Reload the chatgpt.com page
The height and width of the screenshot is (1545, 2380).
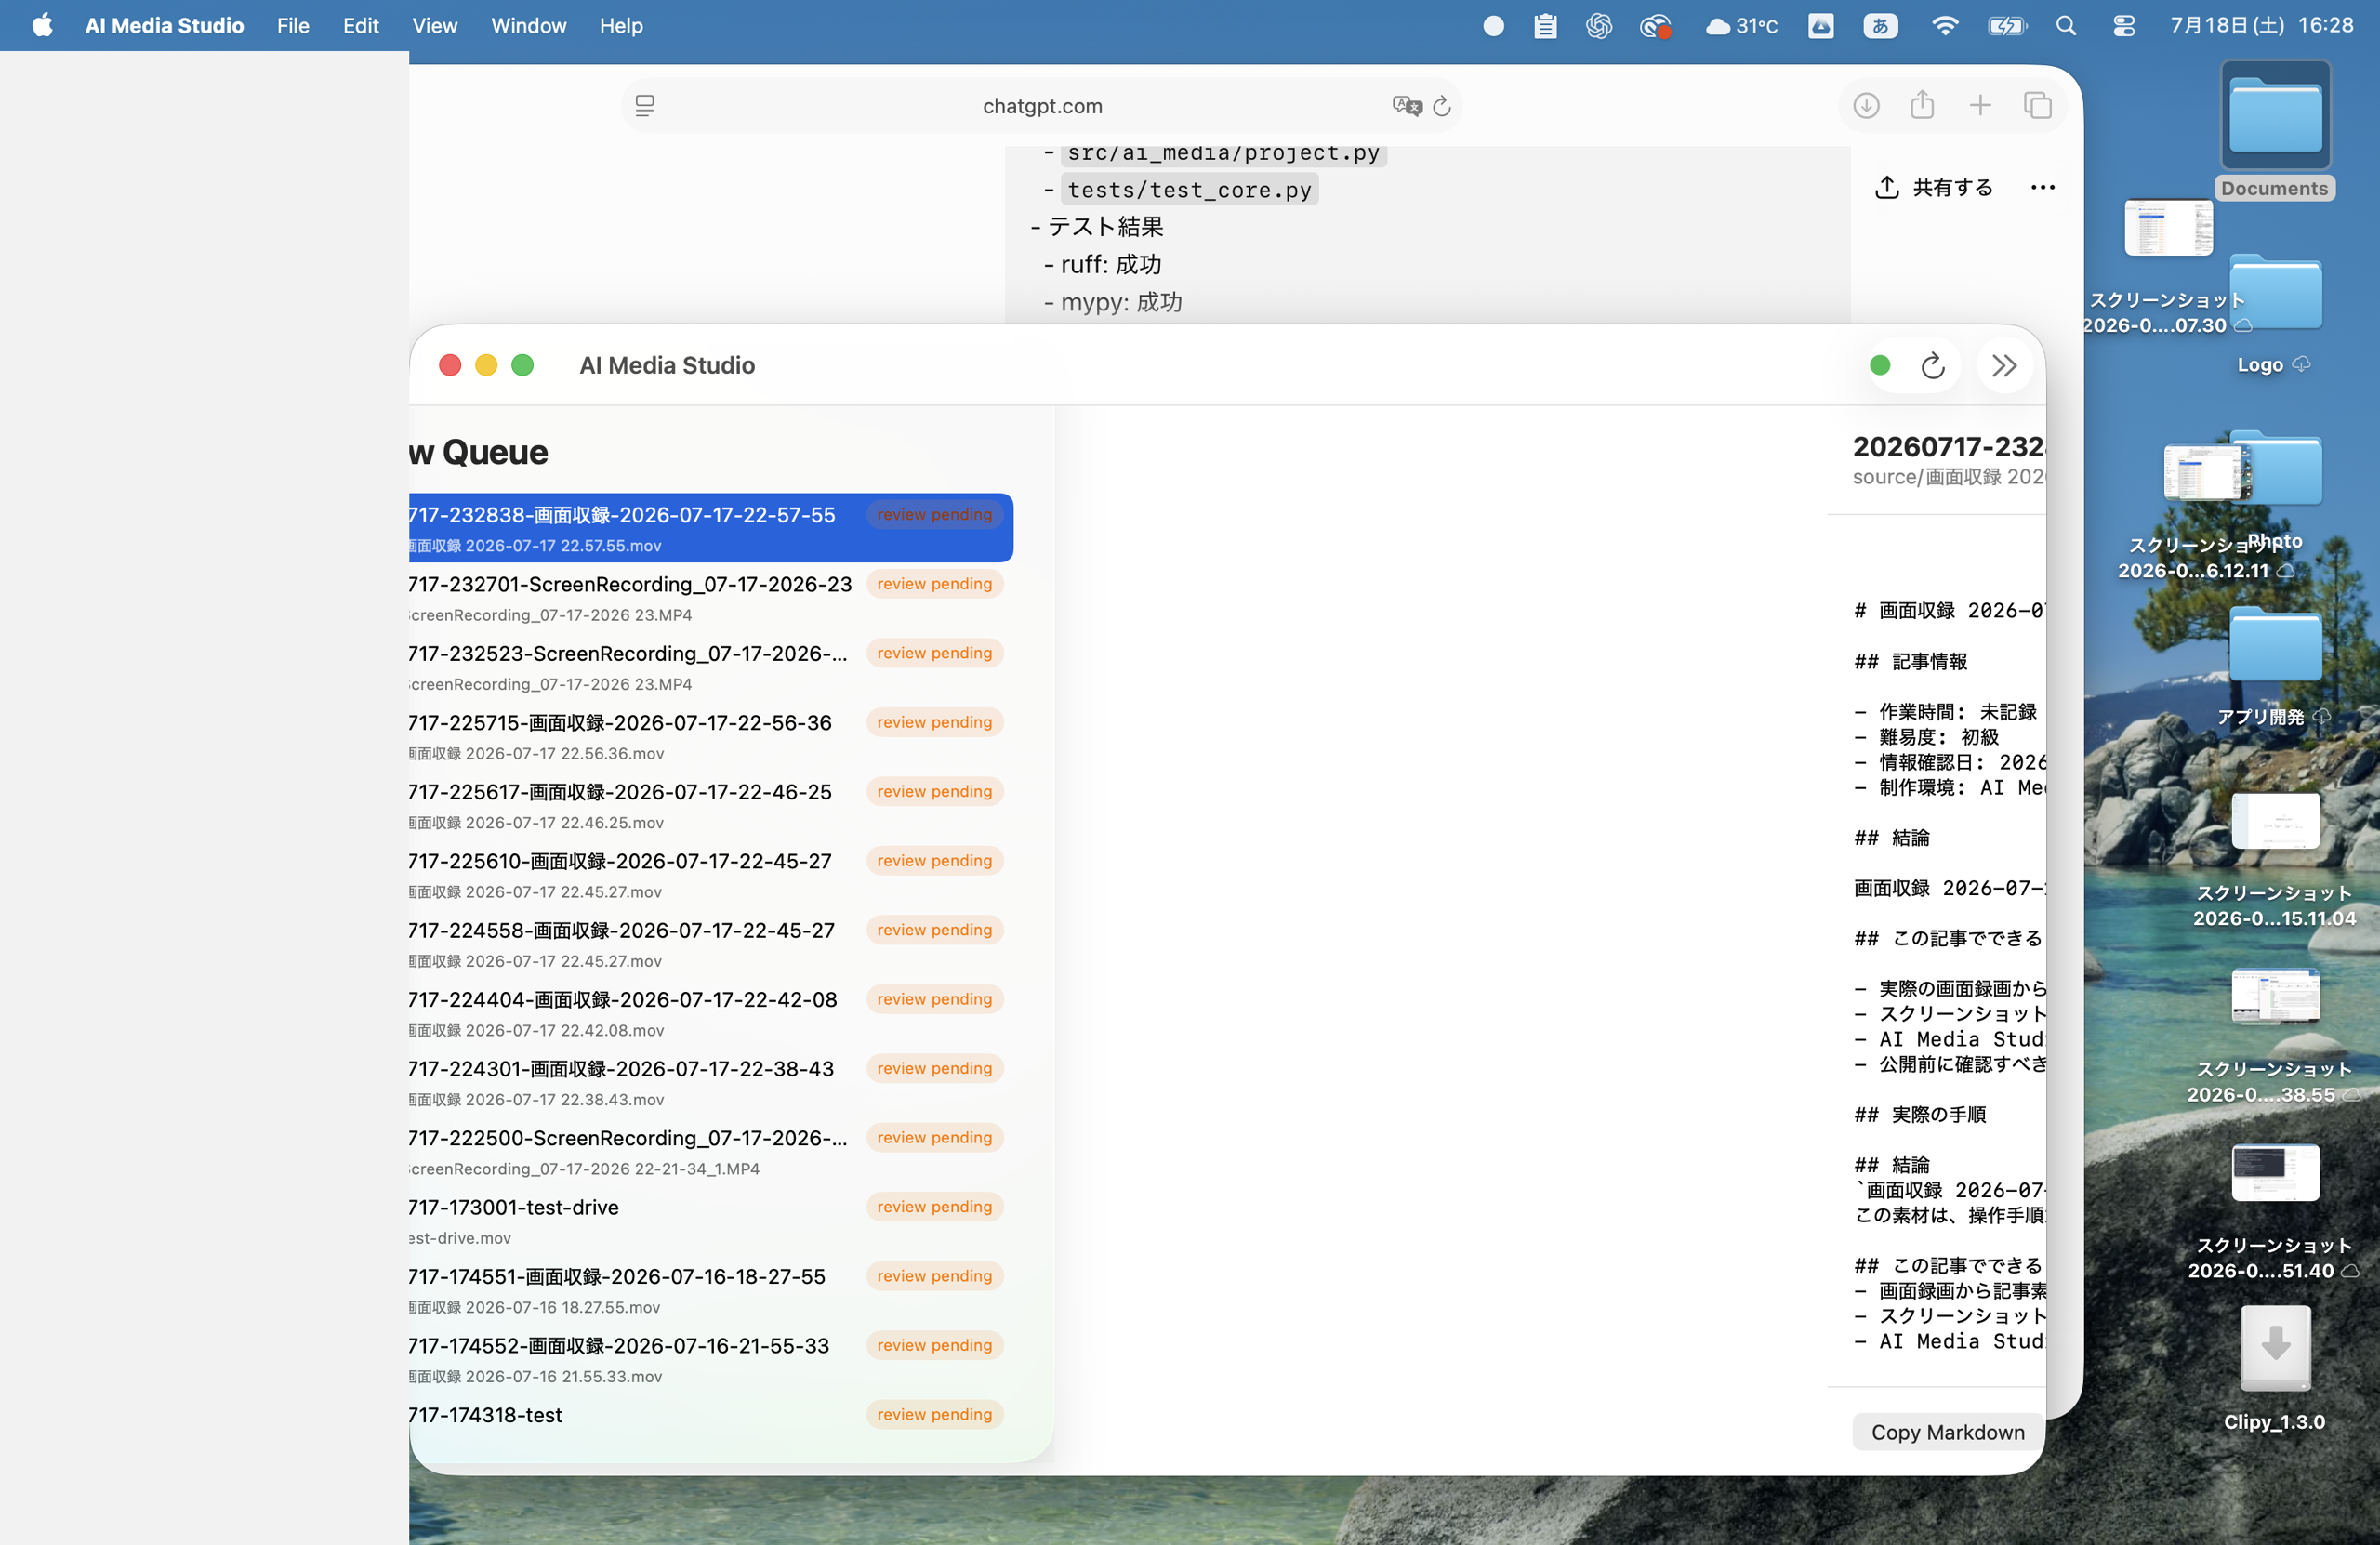(x=1441, y=106)
